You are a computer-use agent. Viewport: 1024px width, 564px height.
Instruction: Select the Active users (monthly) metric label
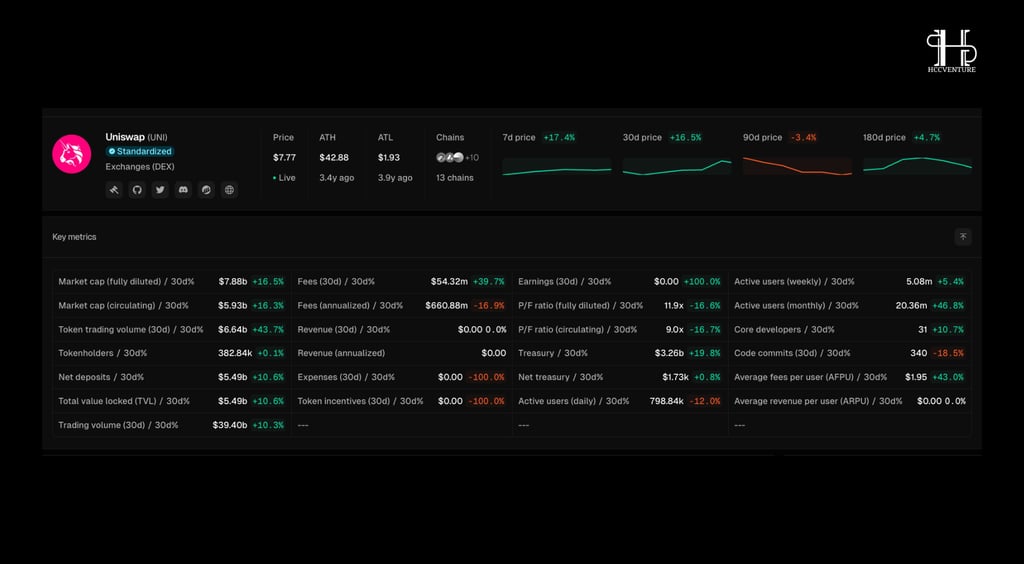[x=796, y=306]
